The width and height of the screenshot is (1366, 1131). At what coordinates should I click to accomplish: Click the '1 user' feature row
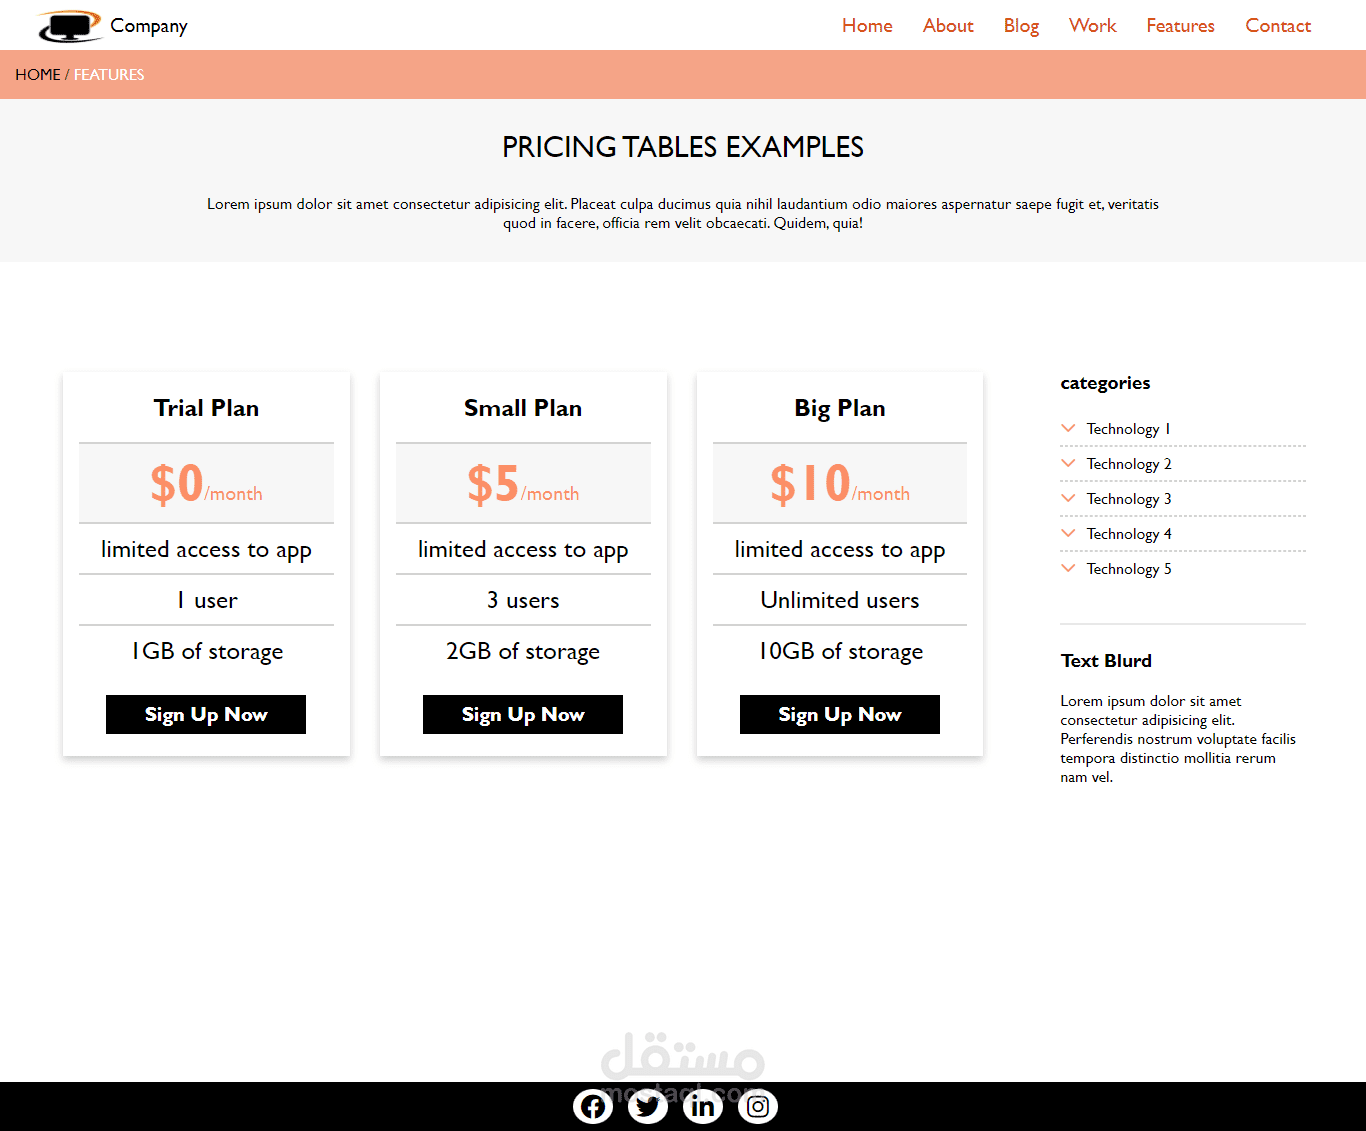point(206,600)
